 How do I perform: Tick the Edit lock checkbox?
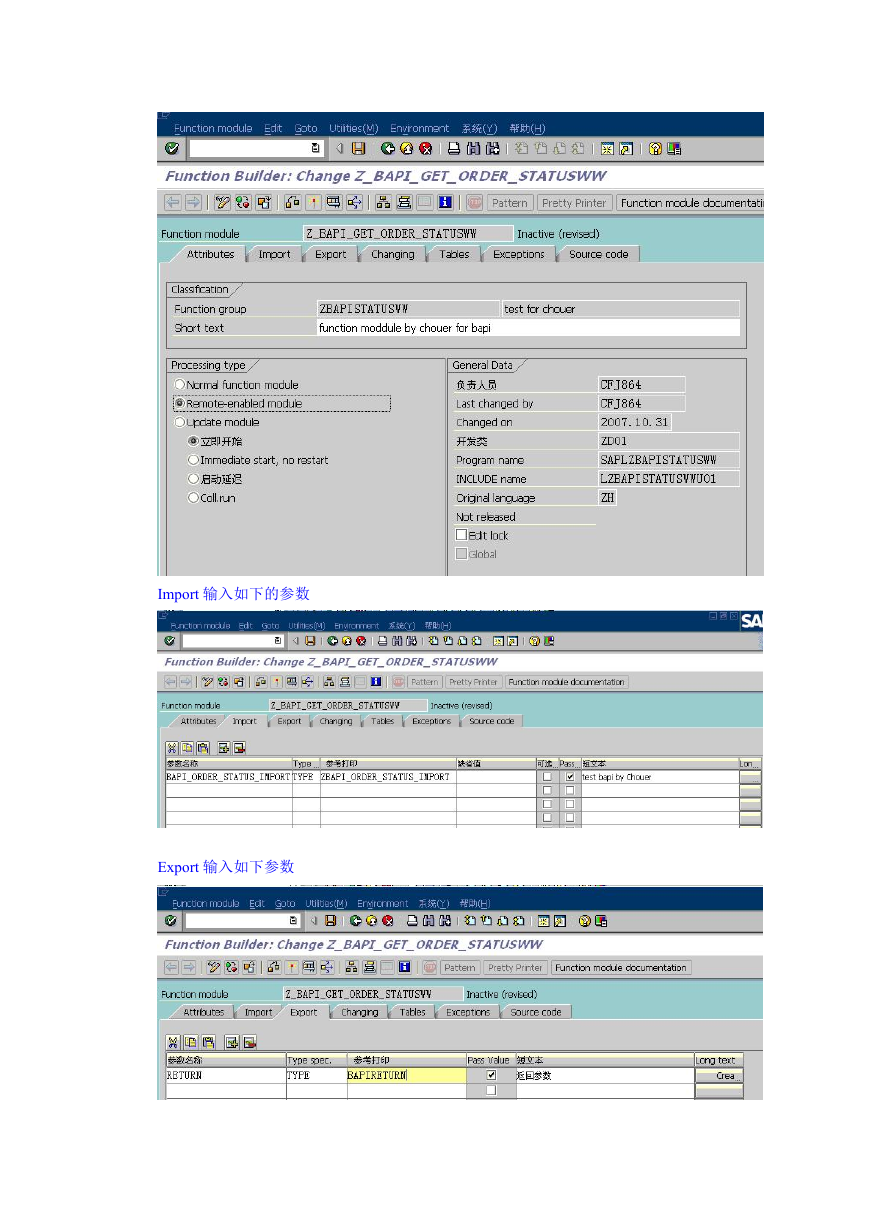pos(461,535)
